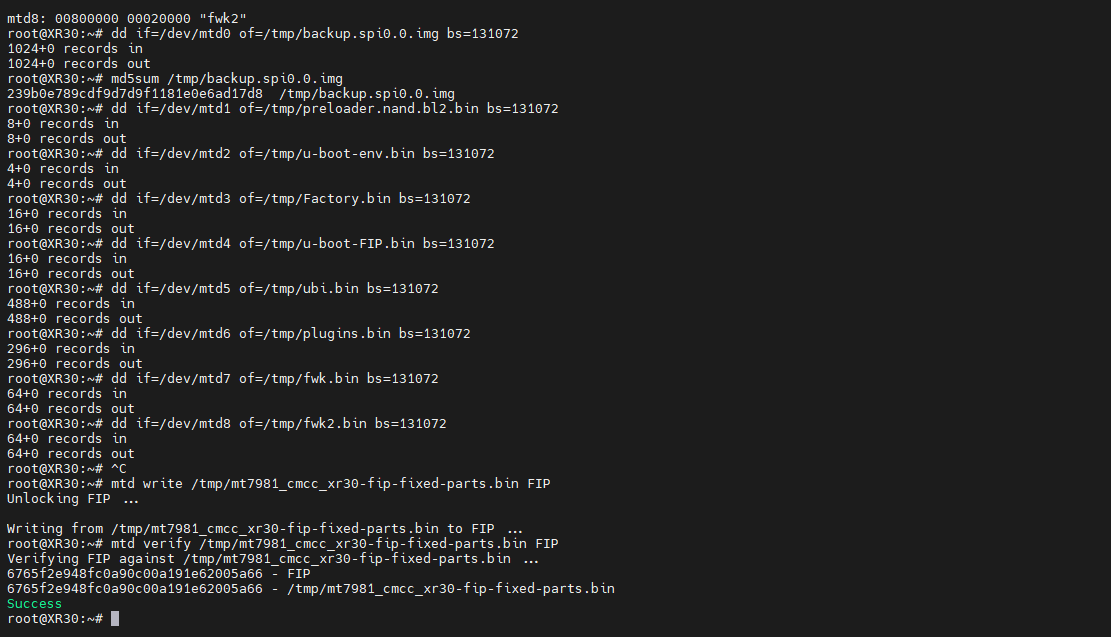The height and width of the screenshot is (637, 1111).
Task: Click the terminal cursor at the last prompt
Action: point(115,619)
